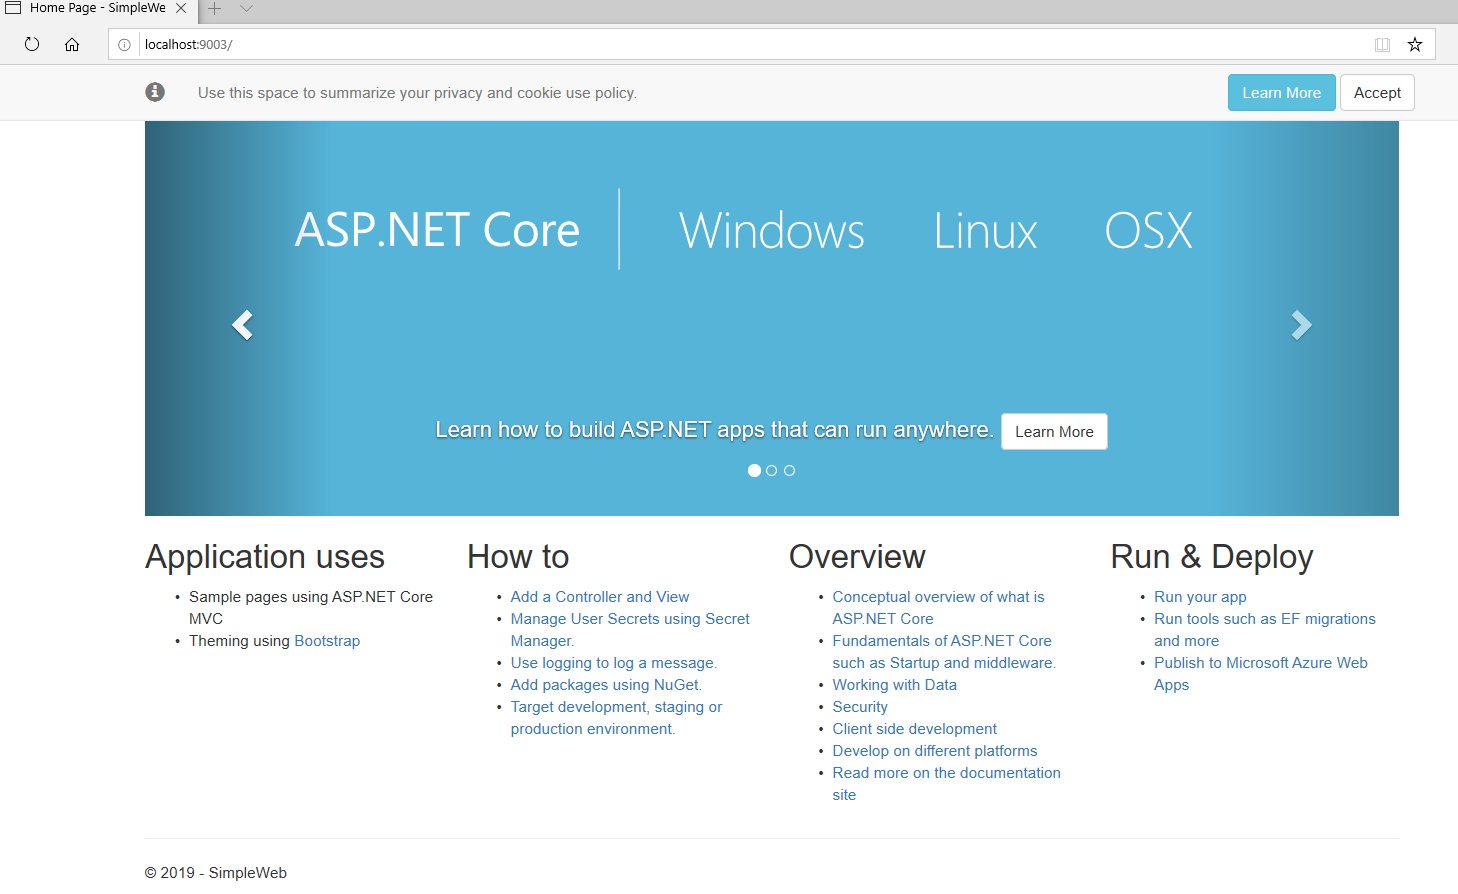Close the Home Page - SimpleWeb tab
This screenshot has height=894, width=1458.
pyautogui.click(x=181, y=8)
